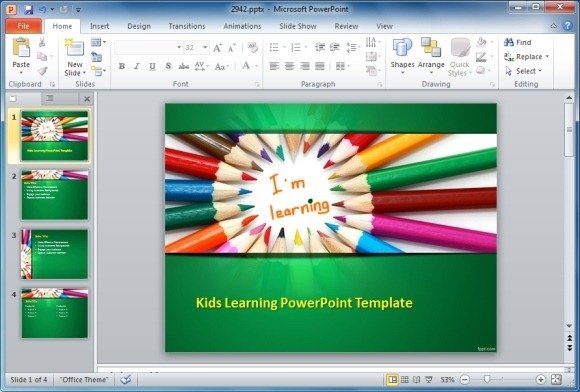Click Fit slide to current window icon

(556, 379)
